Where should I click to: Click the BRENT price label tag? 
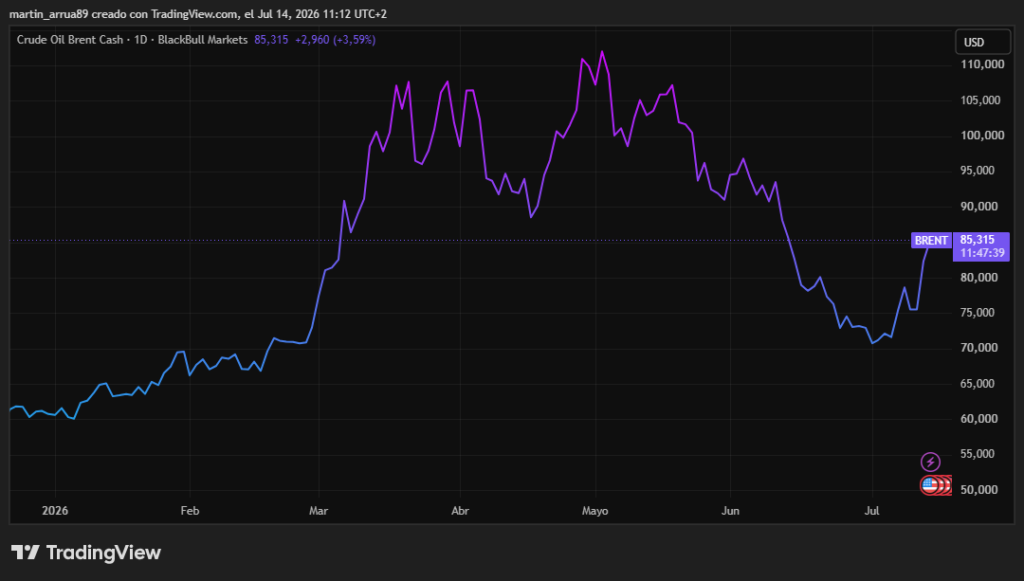931,240
